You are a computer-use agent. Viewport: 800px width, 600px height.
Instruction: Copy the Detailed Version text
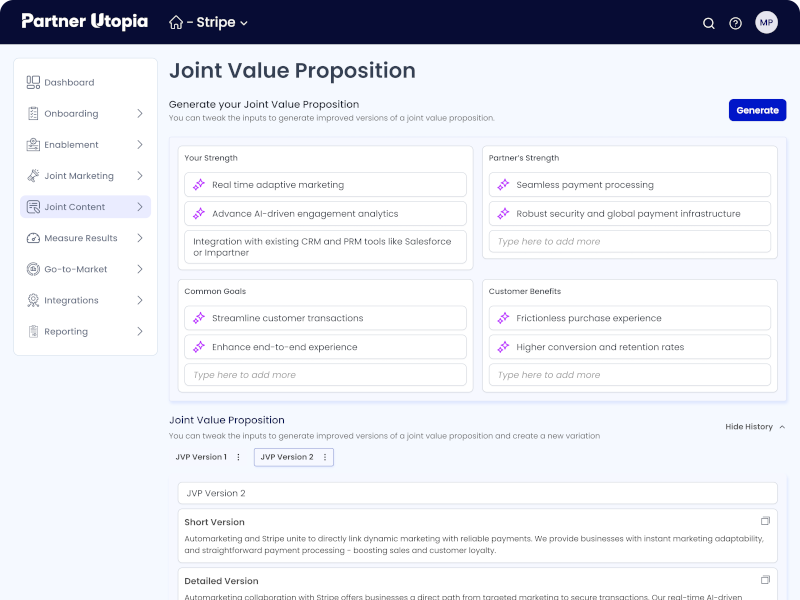point(765,580)
